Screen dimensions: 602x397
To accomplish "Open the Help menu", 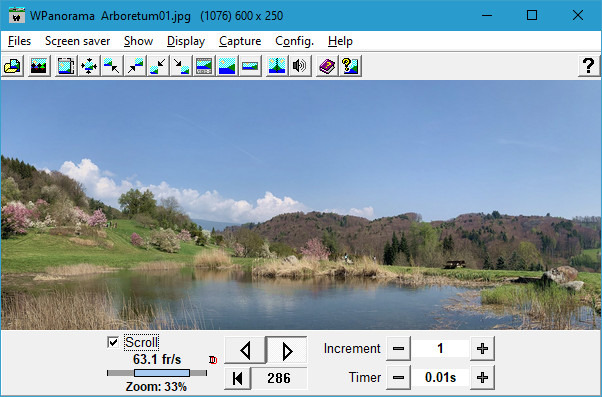I will (x=340, y=41).
